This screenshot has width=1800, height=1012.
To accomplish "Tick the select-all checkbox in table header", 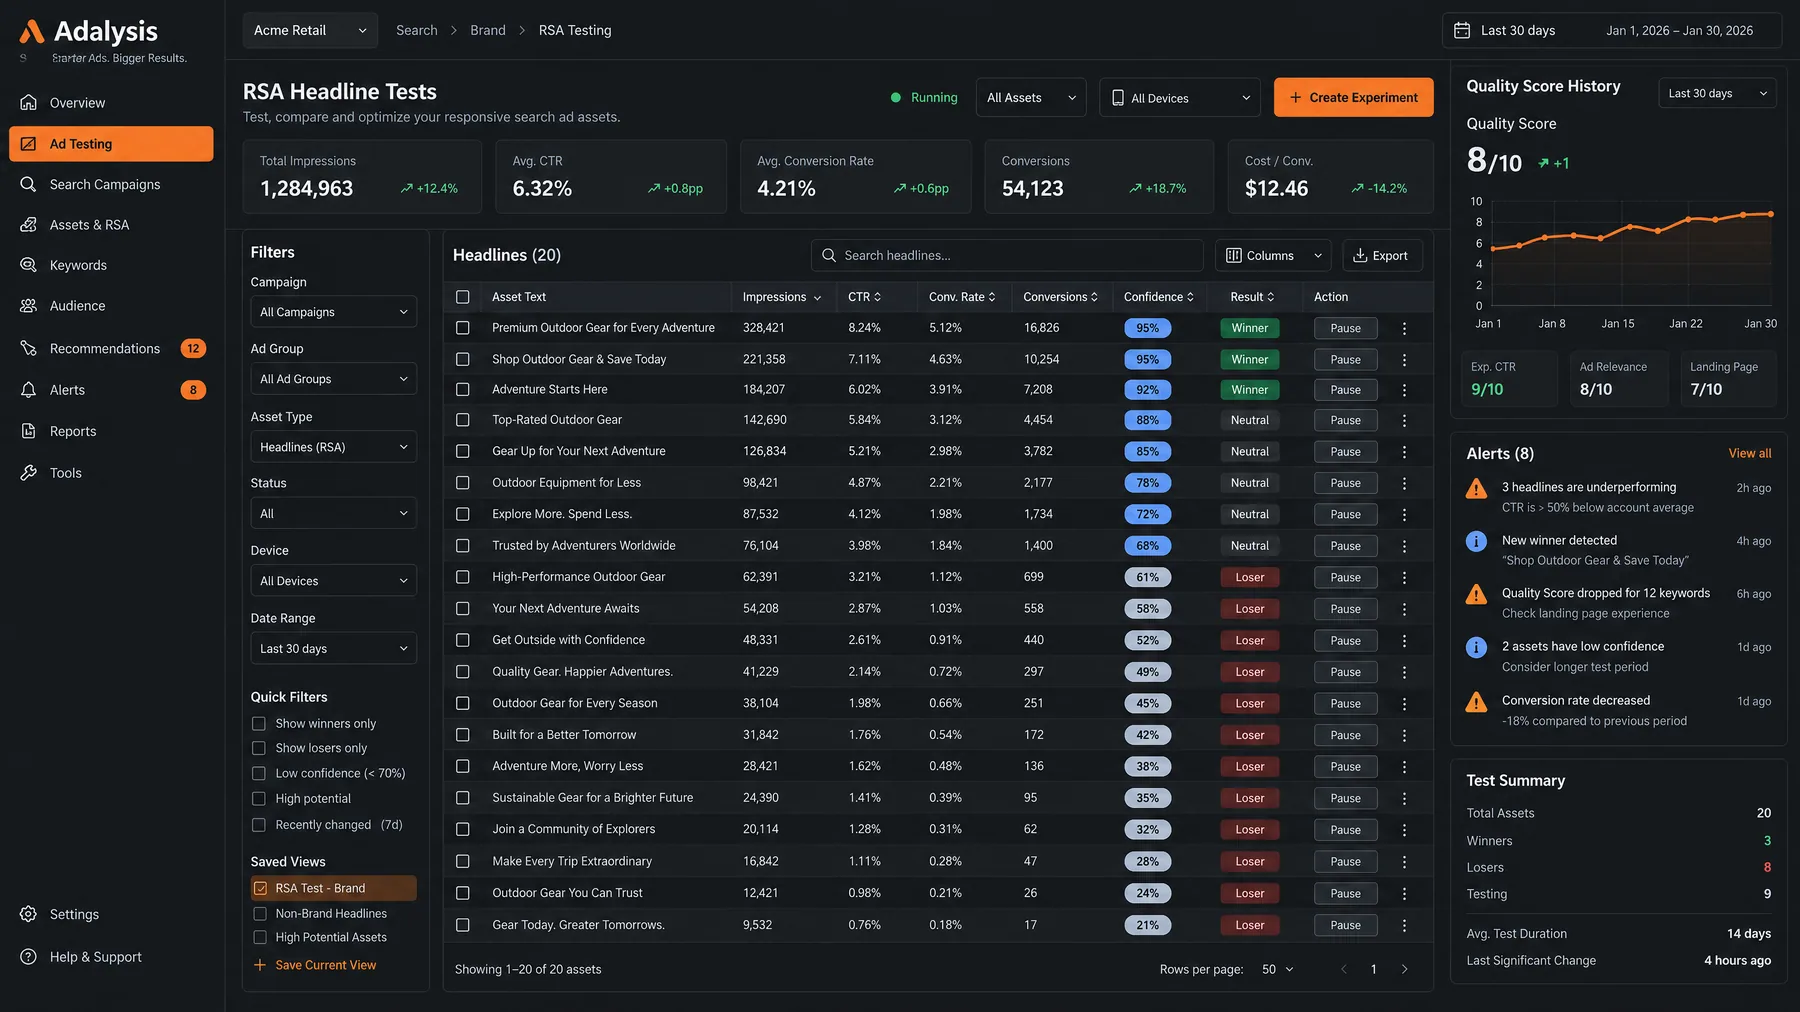I will pos(462,297).
